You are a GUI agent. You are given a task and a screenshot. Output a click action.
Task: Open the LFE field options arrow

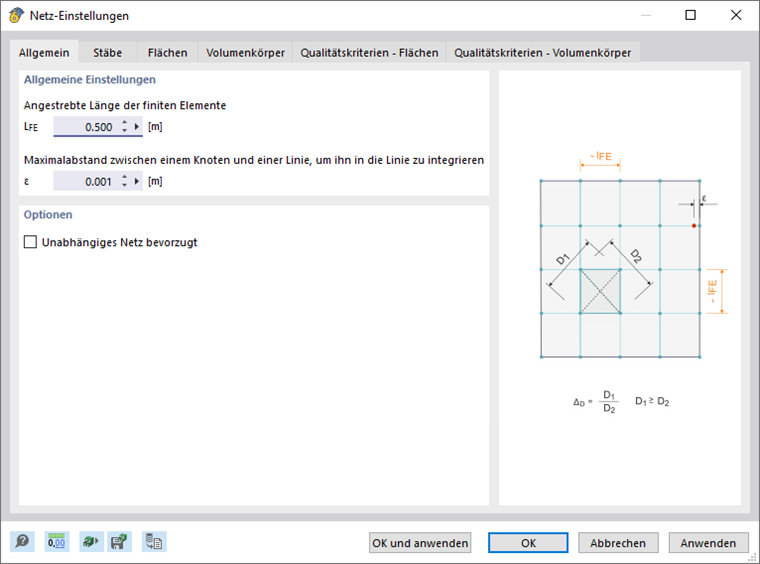137,126
